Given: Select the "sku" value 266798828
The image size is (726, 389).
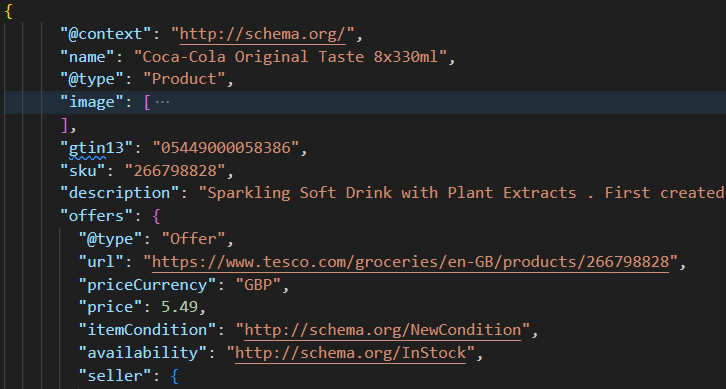Looking at the screenshot, I should (x=175, y=171).
